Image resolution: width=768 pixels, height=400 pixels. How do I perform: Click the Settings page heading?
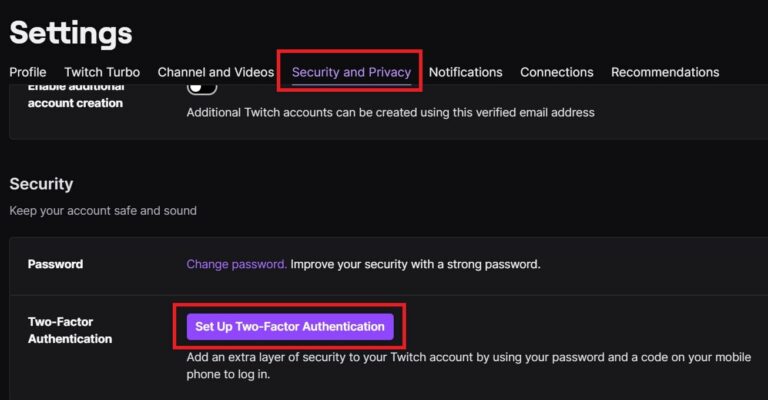(x=71, y=32)
